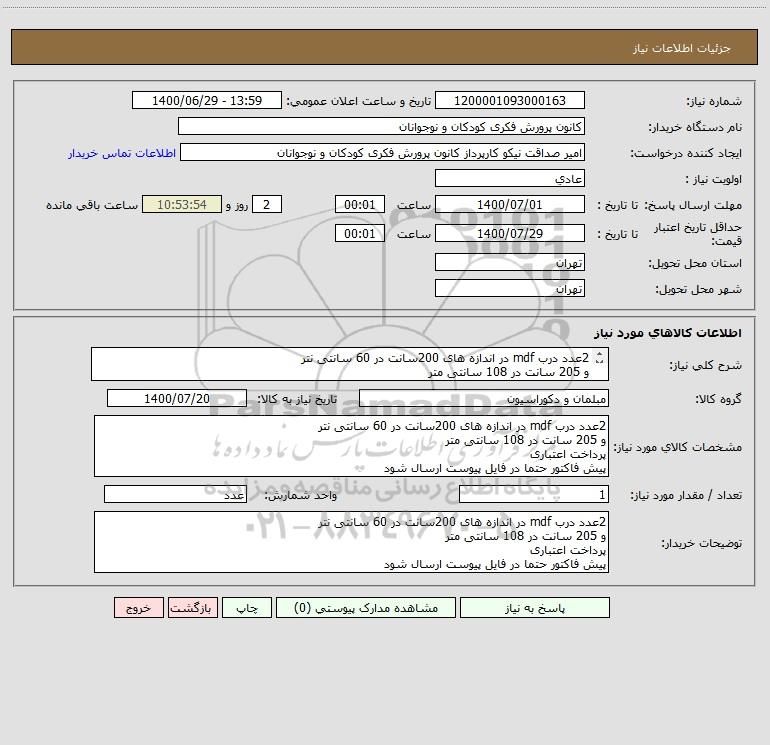This screenshot has width=770, height=745.
Task: Click label 'مشخصات کالای مورد نیاز:'
Action: click(678, 447)
